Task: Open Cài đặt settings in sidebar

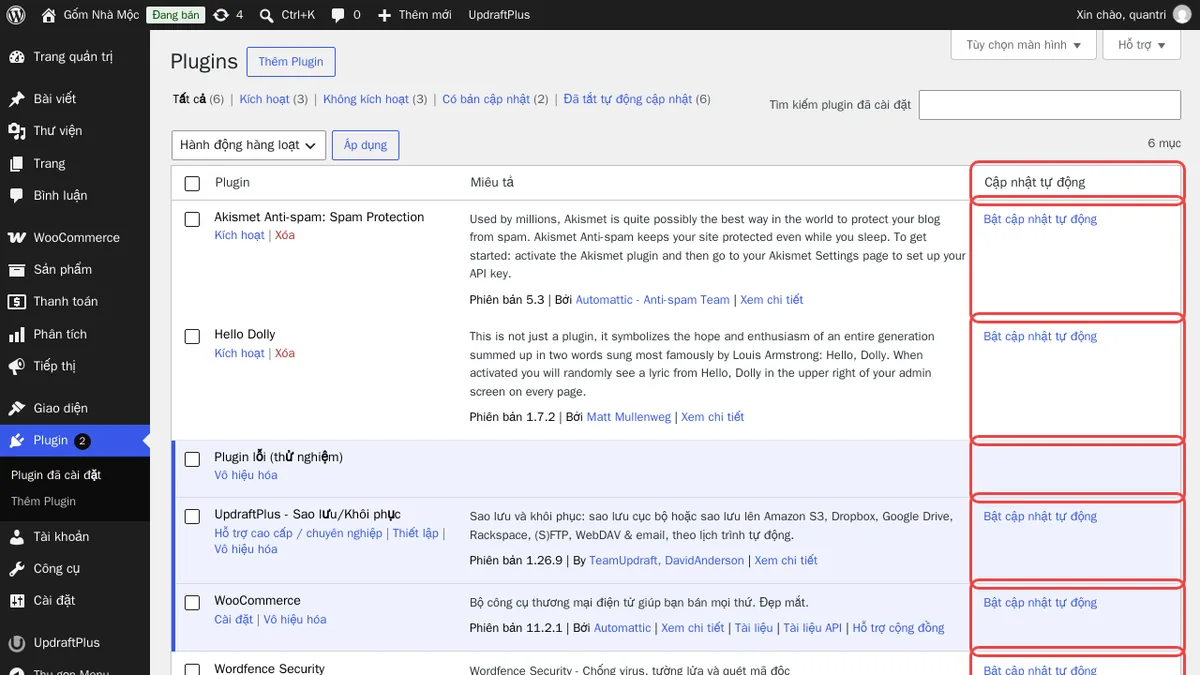Action: pyautogui.click(x=54, y=600)
